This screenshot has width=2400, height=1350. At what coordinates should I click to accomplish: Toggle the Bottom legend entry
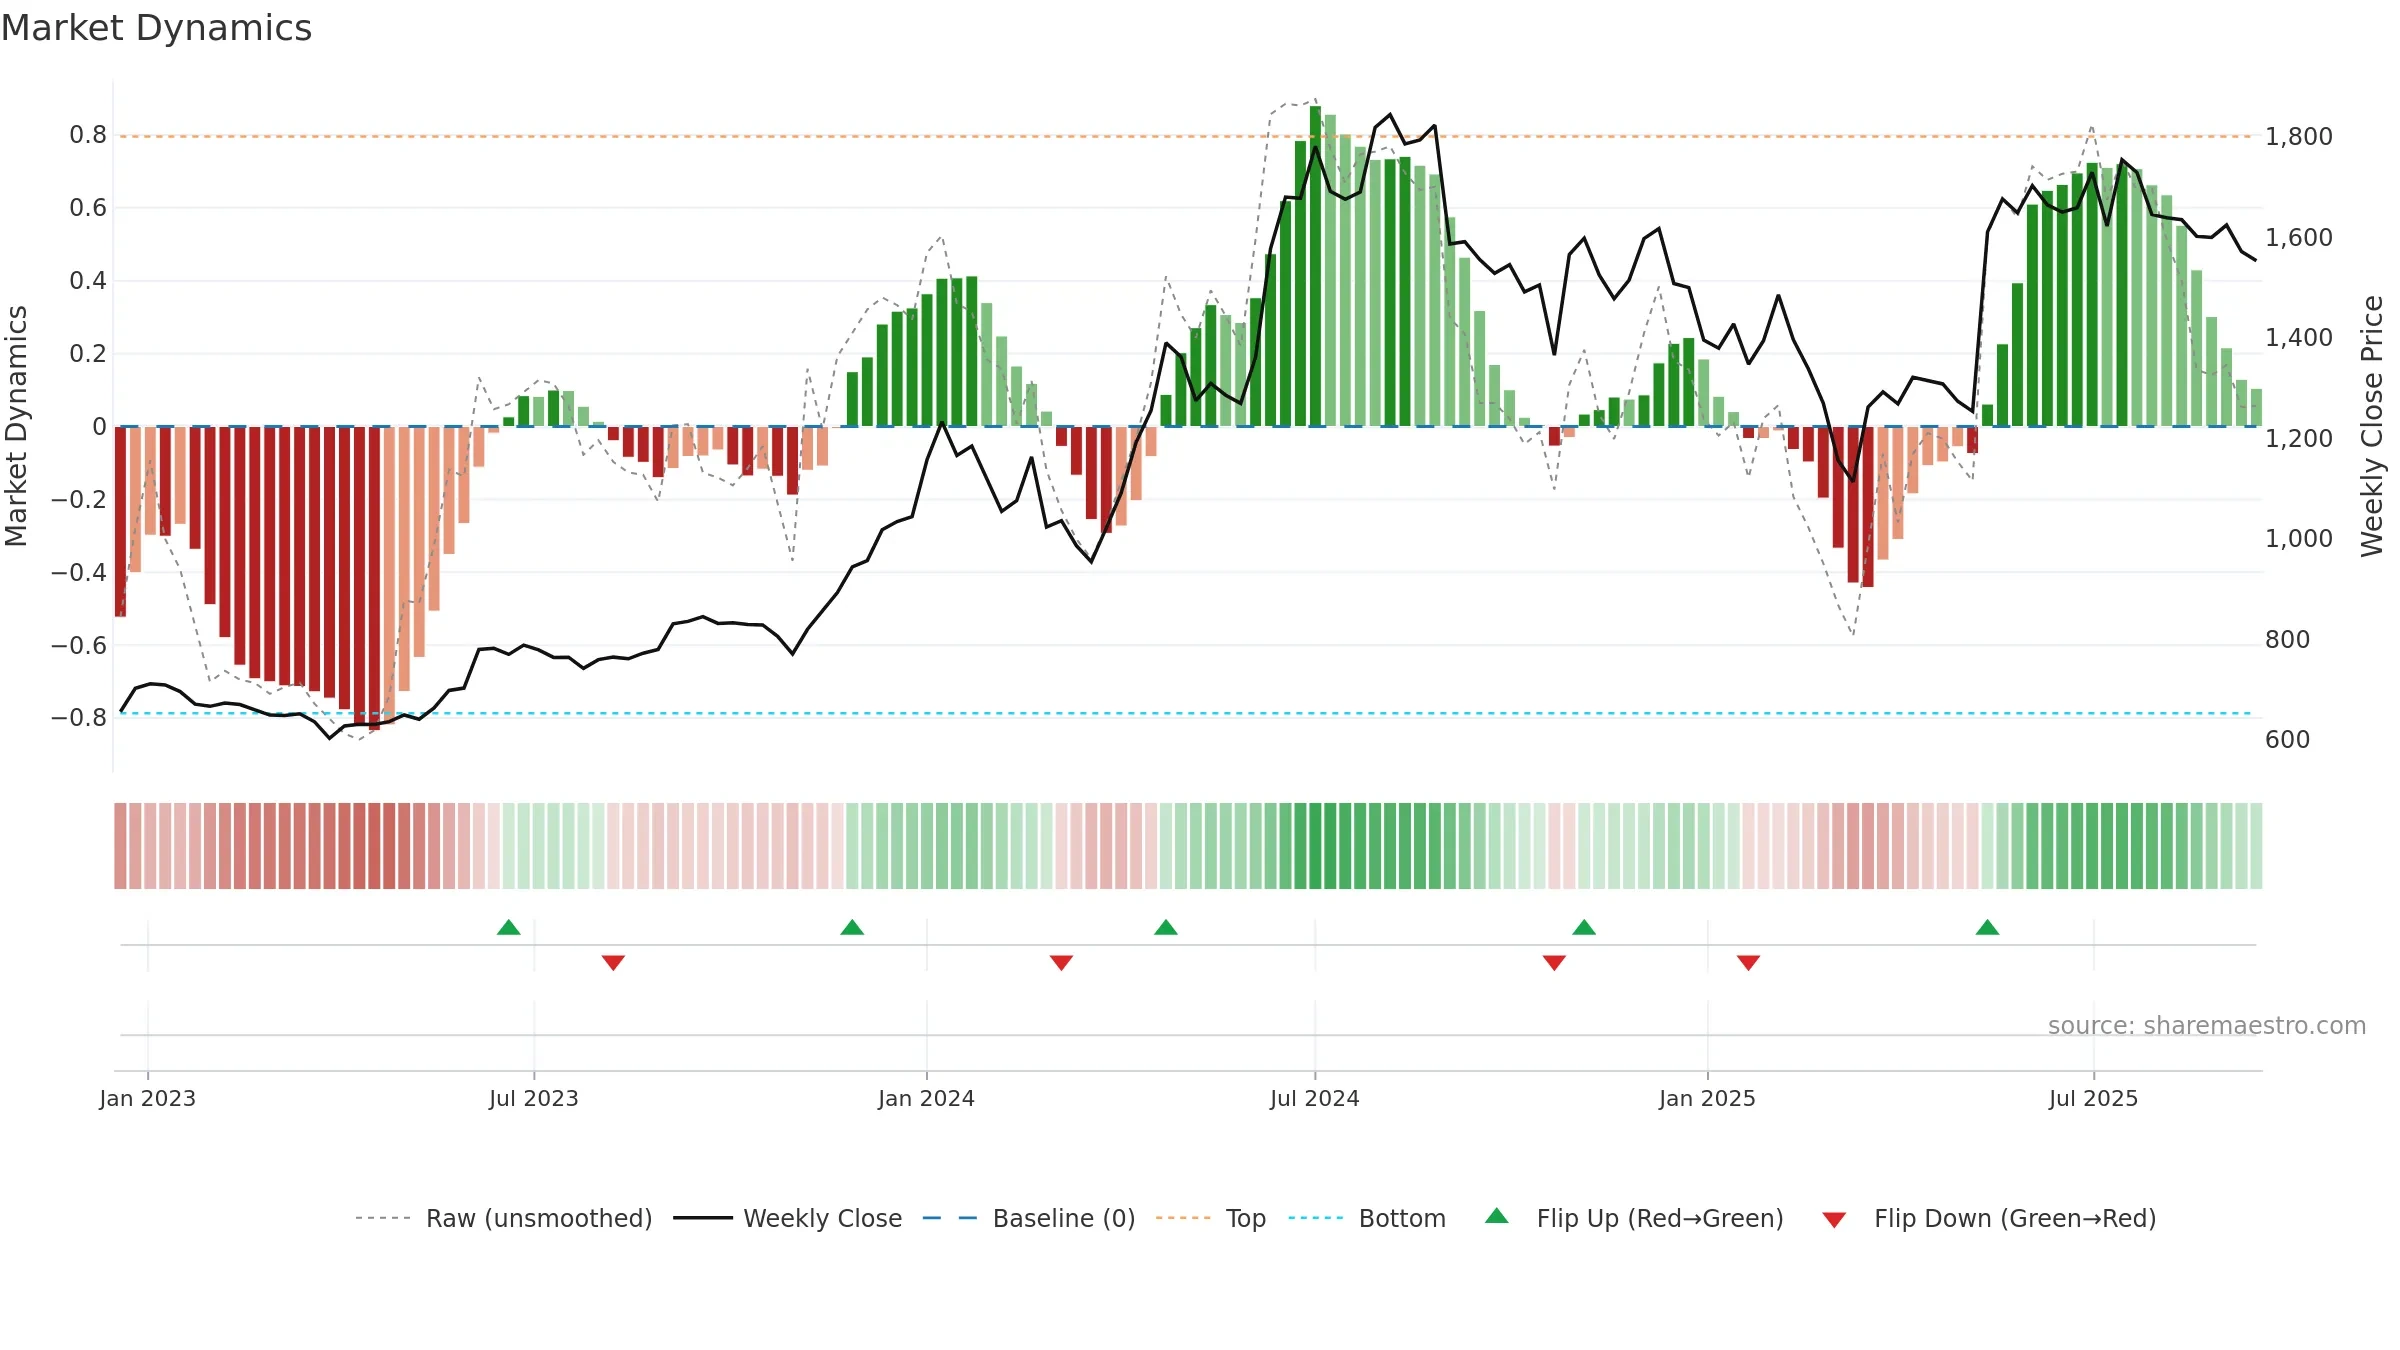[1367, 1218]
